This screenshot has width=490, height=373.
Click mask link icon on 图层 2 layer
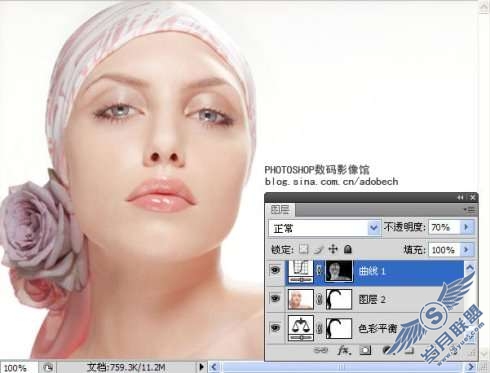point(319,299)
